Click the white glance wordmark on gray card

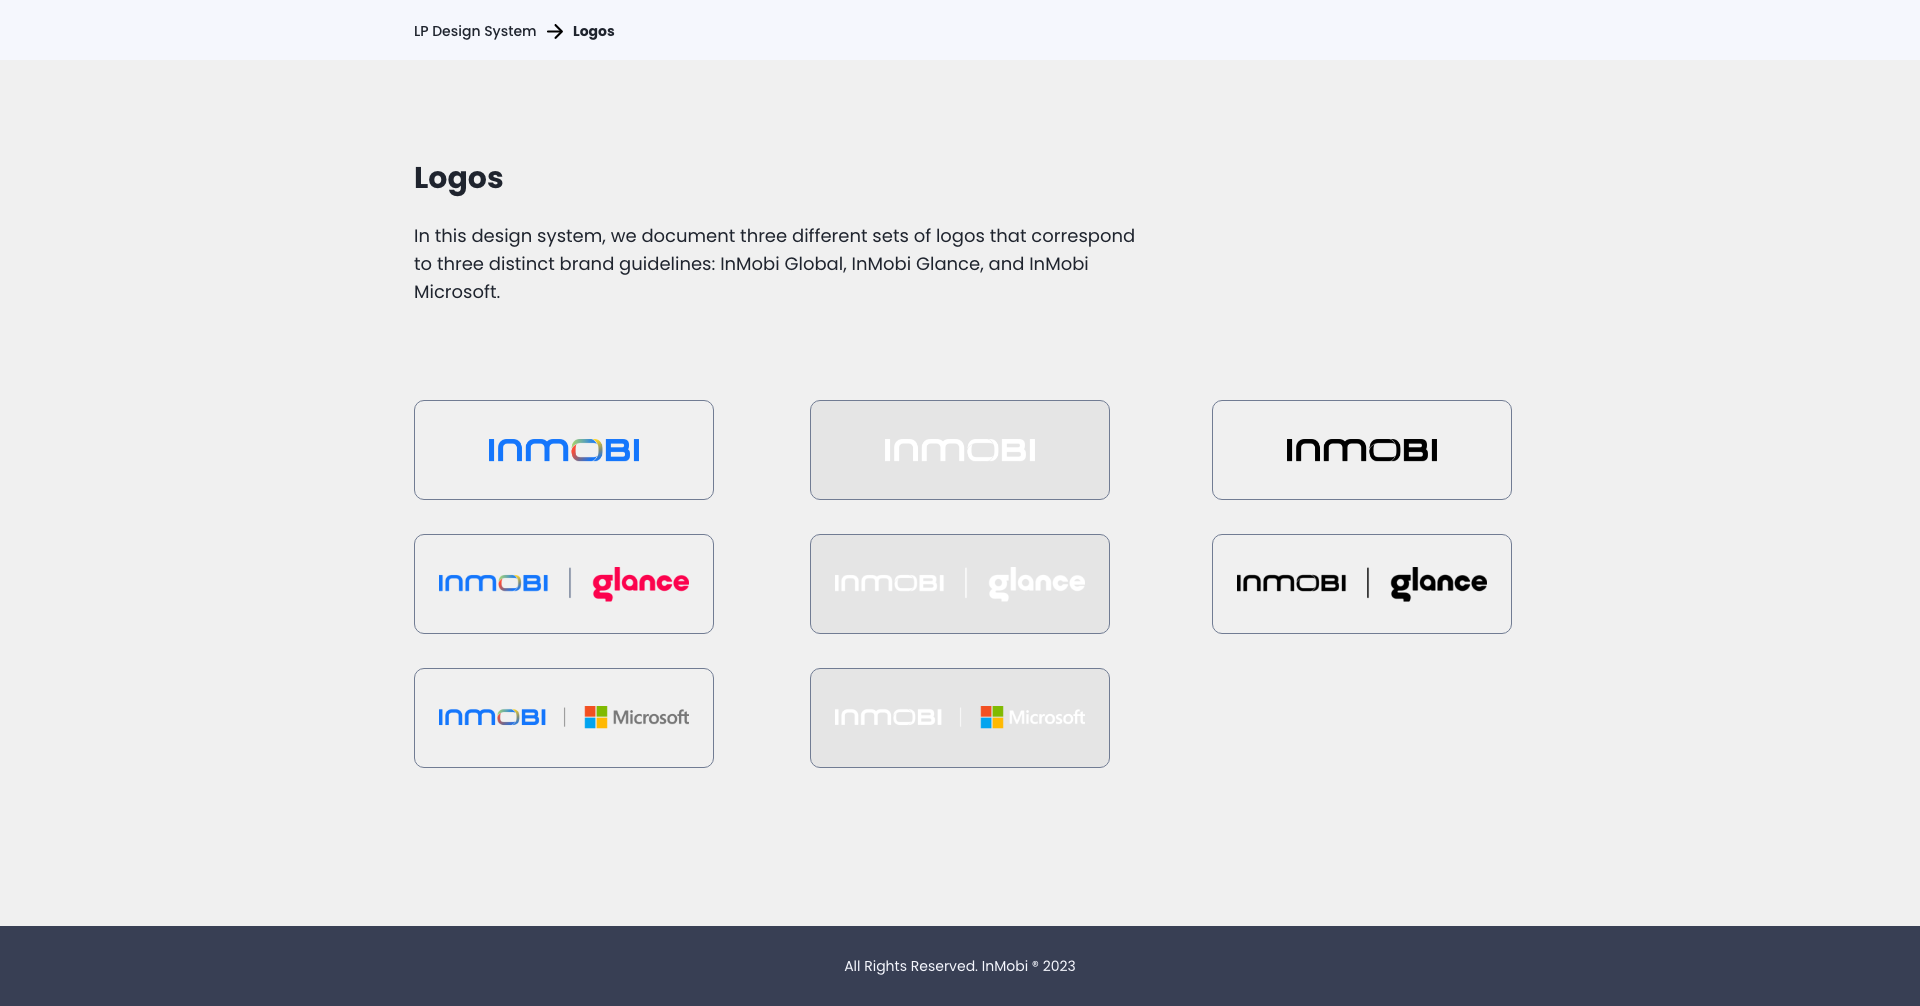pyautogui.click(x=1036, y=583)
